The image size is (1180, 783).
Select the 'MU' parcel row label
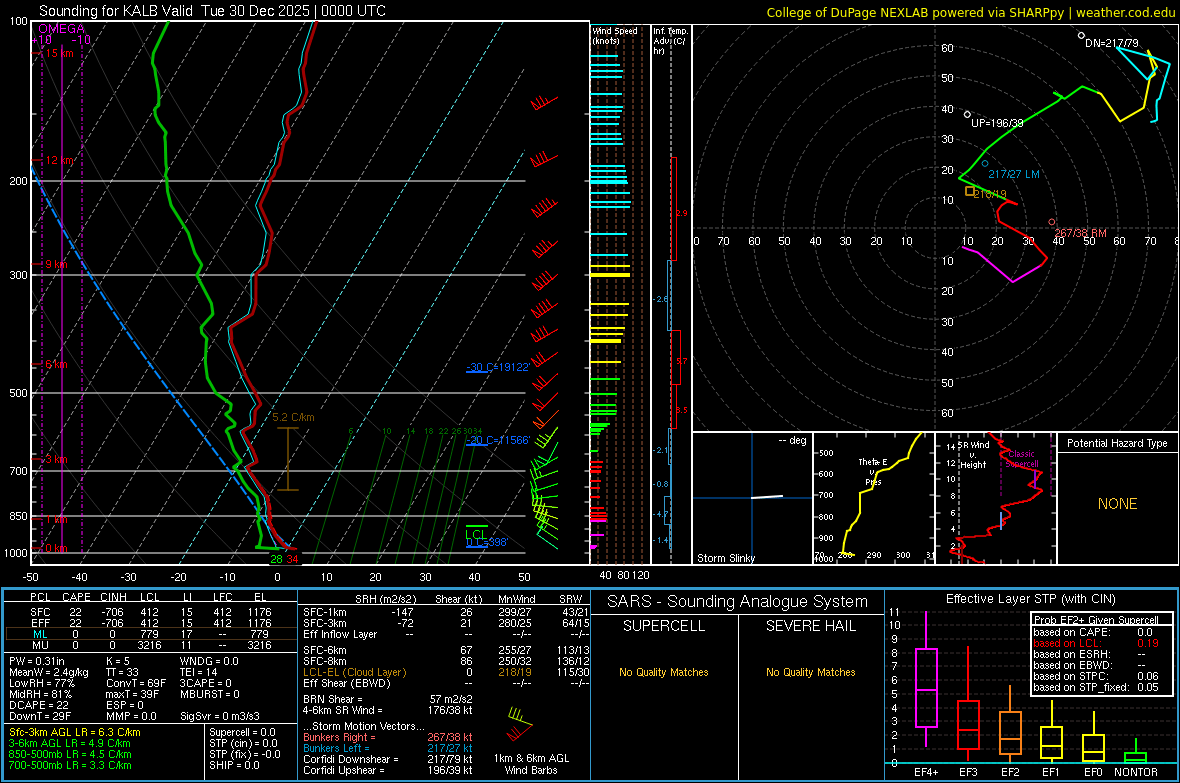click(x=40, y=645)
